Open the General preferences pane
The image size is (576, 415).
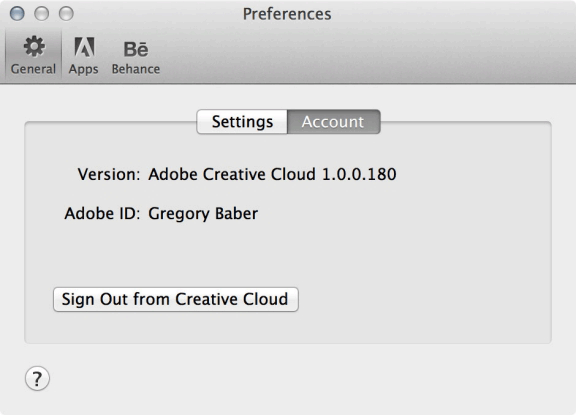click(x=33, y=55)
